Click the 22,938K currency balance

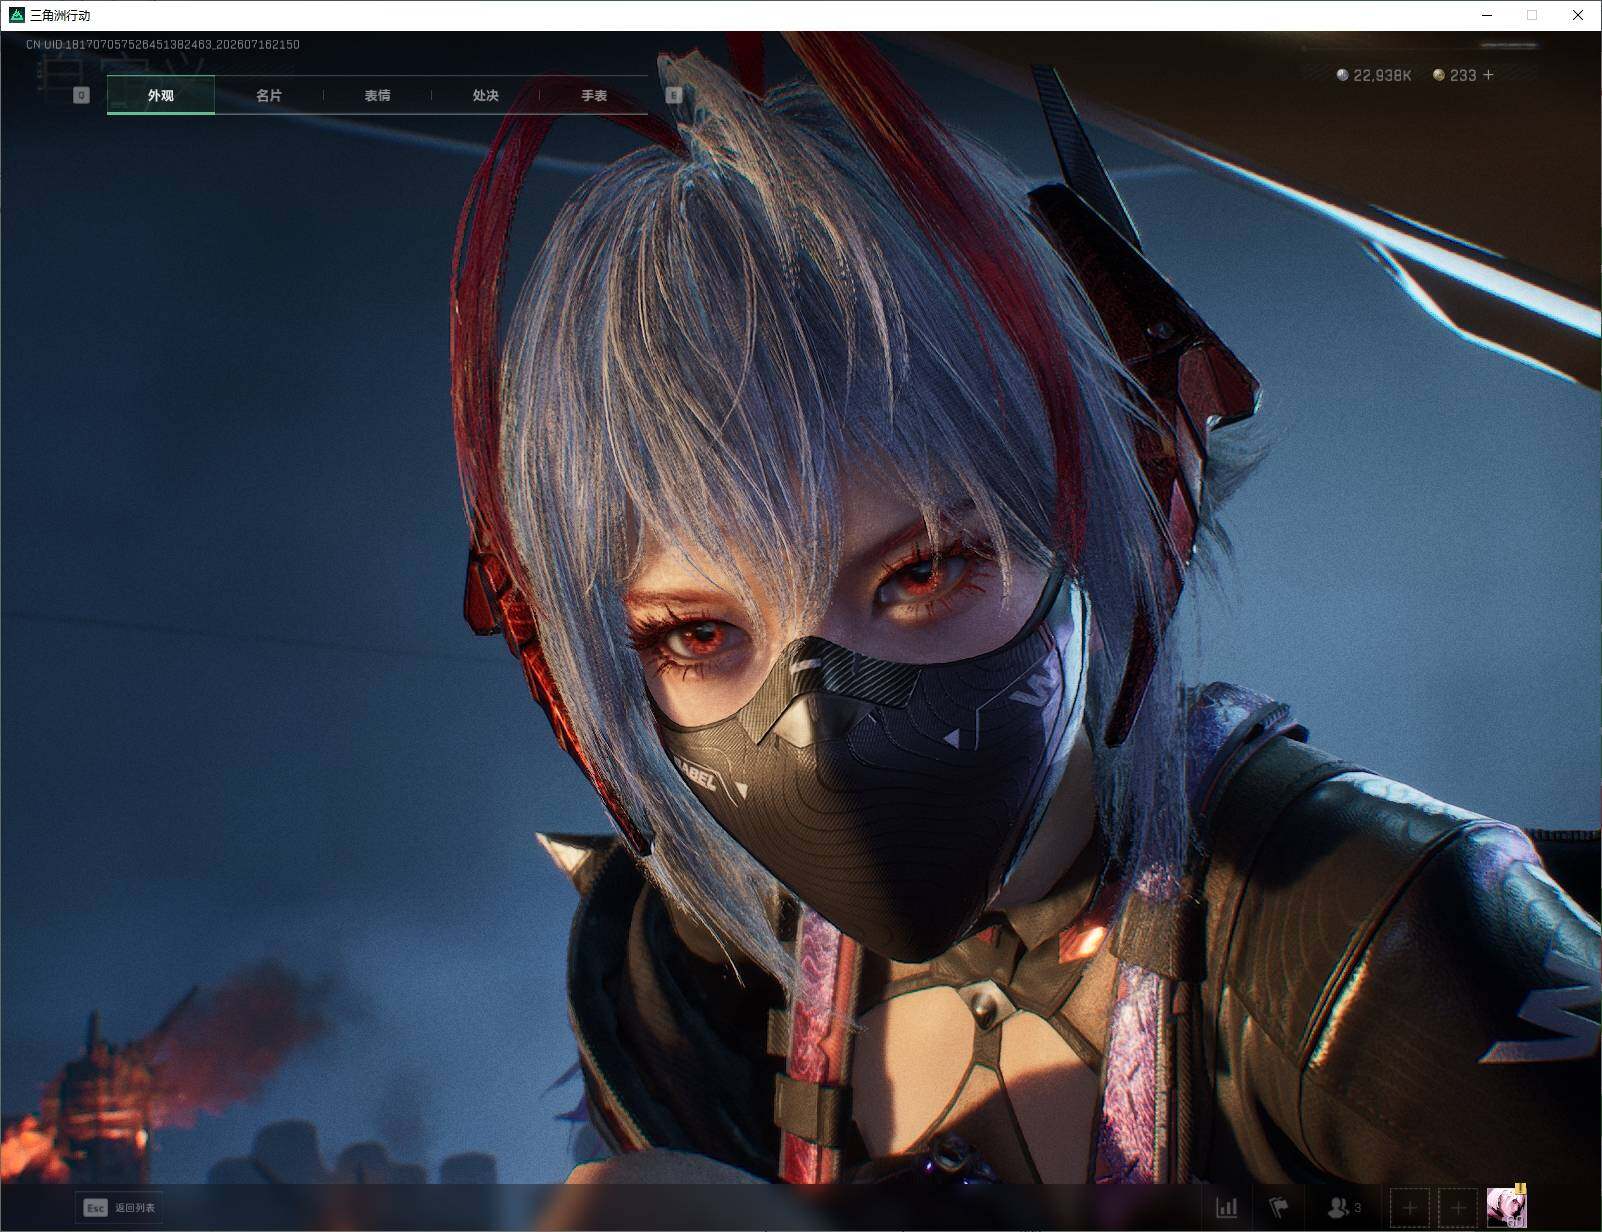click(x=1382, y=75)
